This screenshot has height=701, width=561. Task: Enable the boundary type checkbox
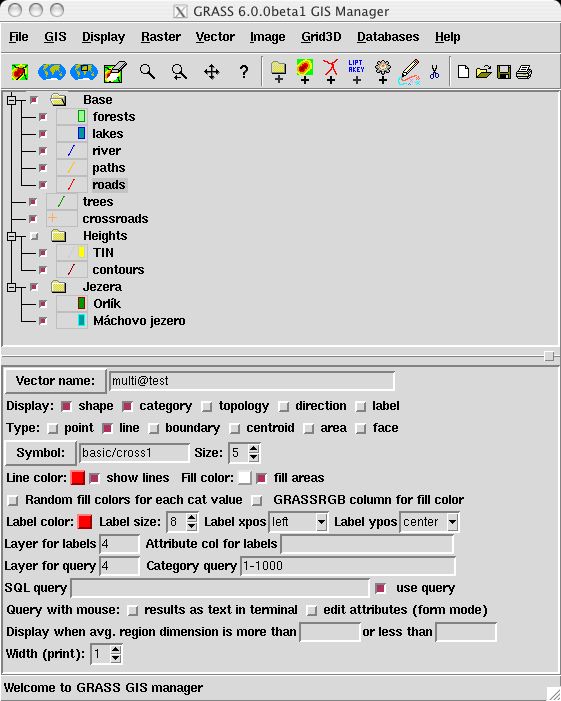pos(153,428)
